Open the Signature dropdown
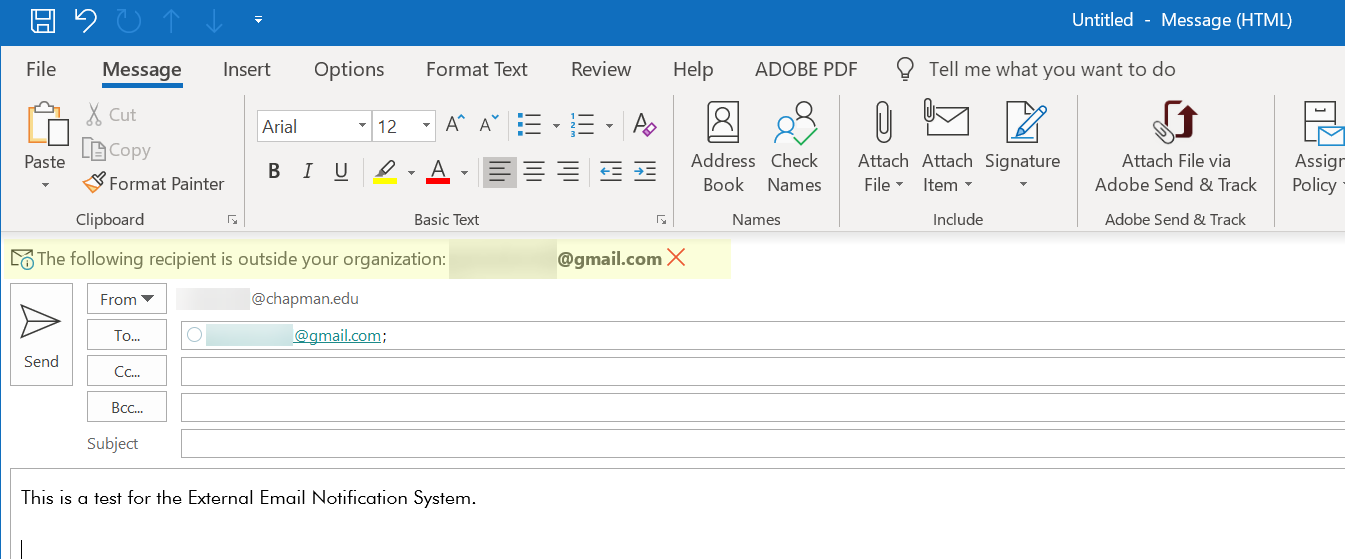Screen dimensions: 1345x559 click(x=1022, y=148)
